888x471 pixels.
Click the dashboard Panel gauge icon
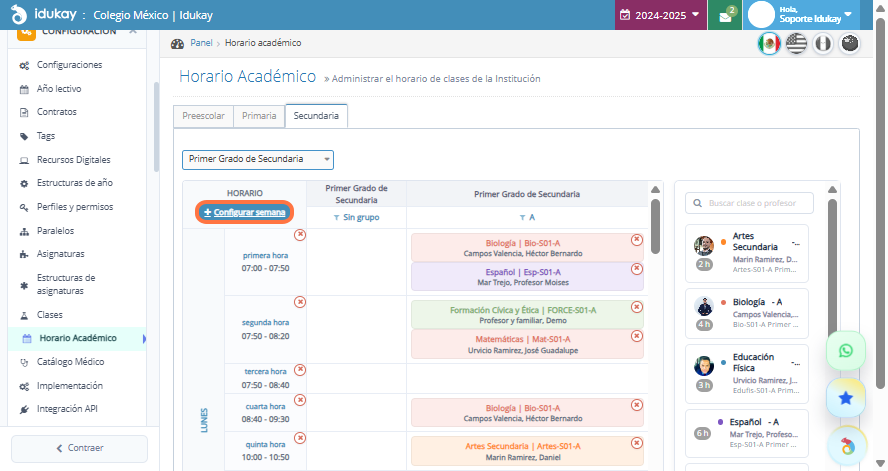coord(177,44)
